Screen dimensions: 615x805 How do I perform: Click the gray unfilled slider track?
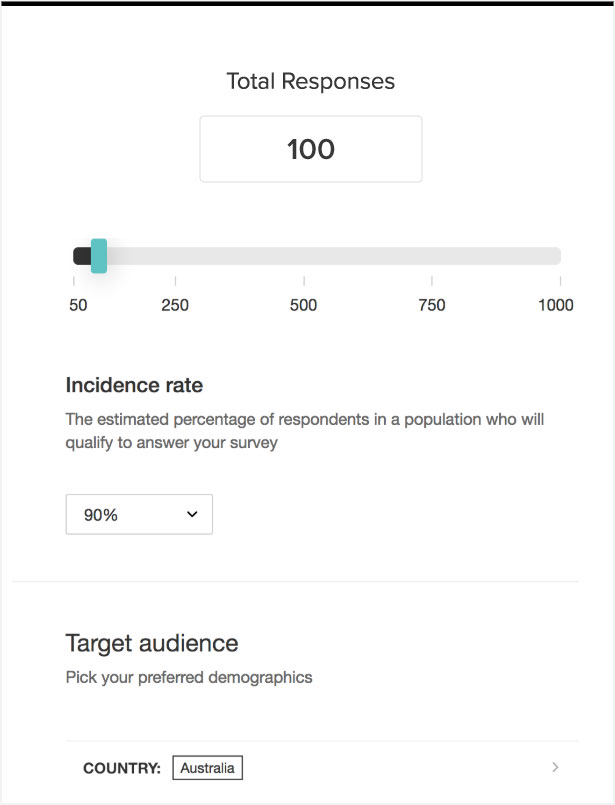point(330,256)
